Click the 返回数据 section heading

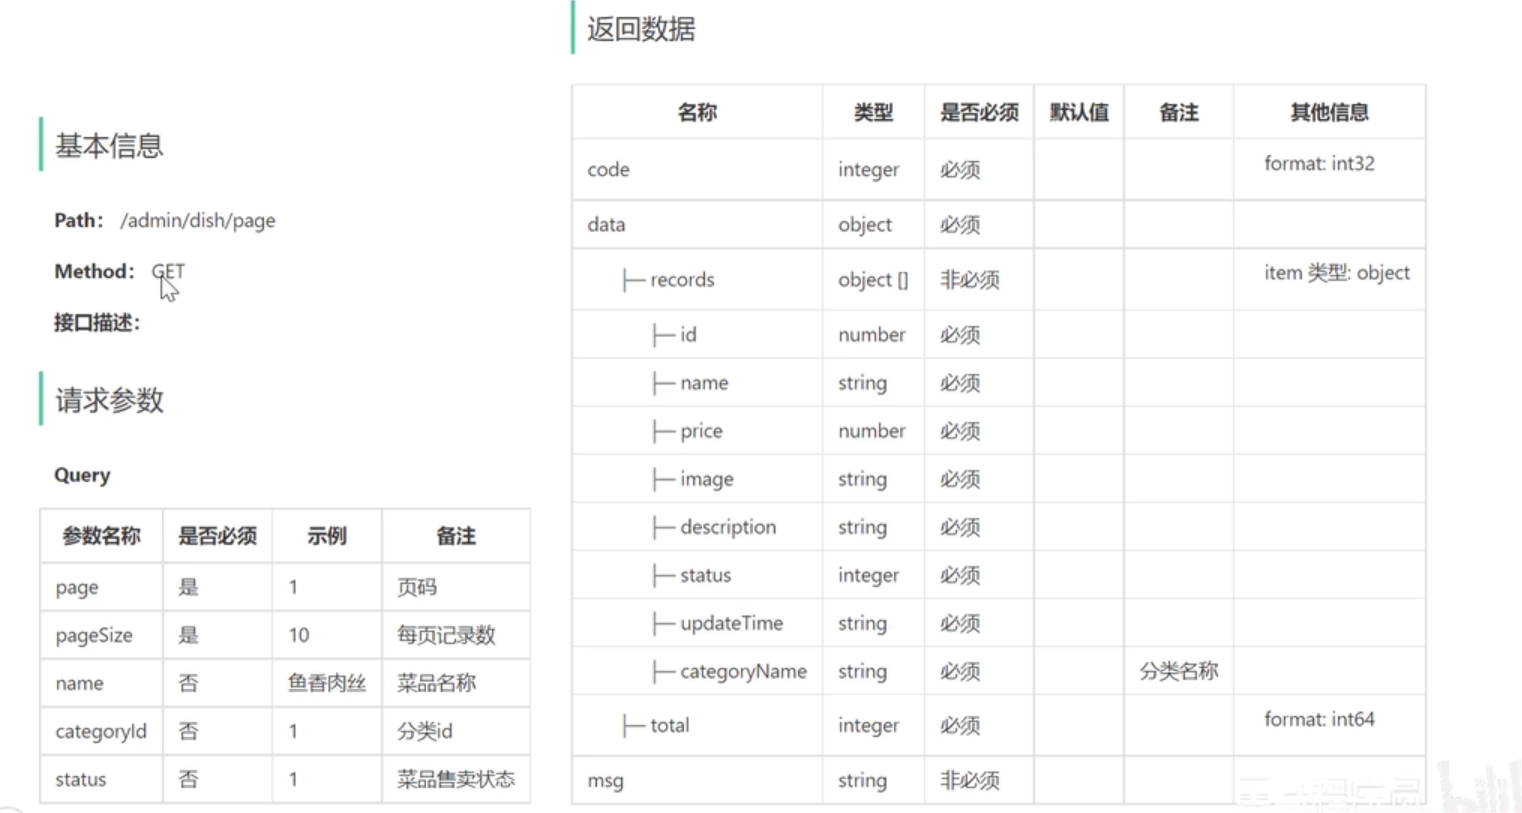[640, 30]
